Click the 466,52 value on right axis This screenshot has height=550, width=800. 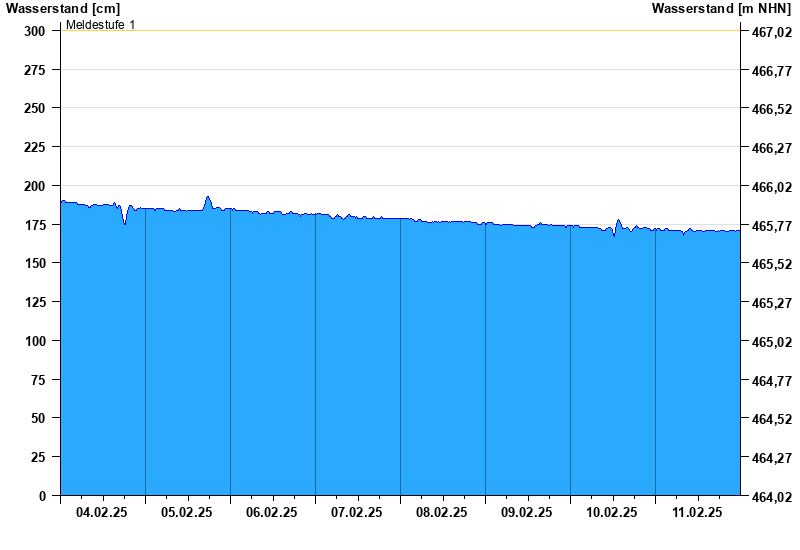(772, 109)
